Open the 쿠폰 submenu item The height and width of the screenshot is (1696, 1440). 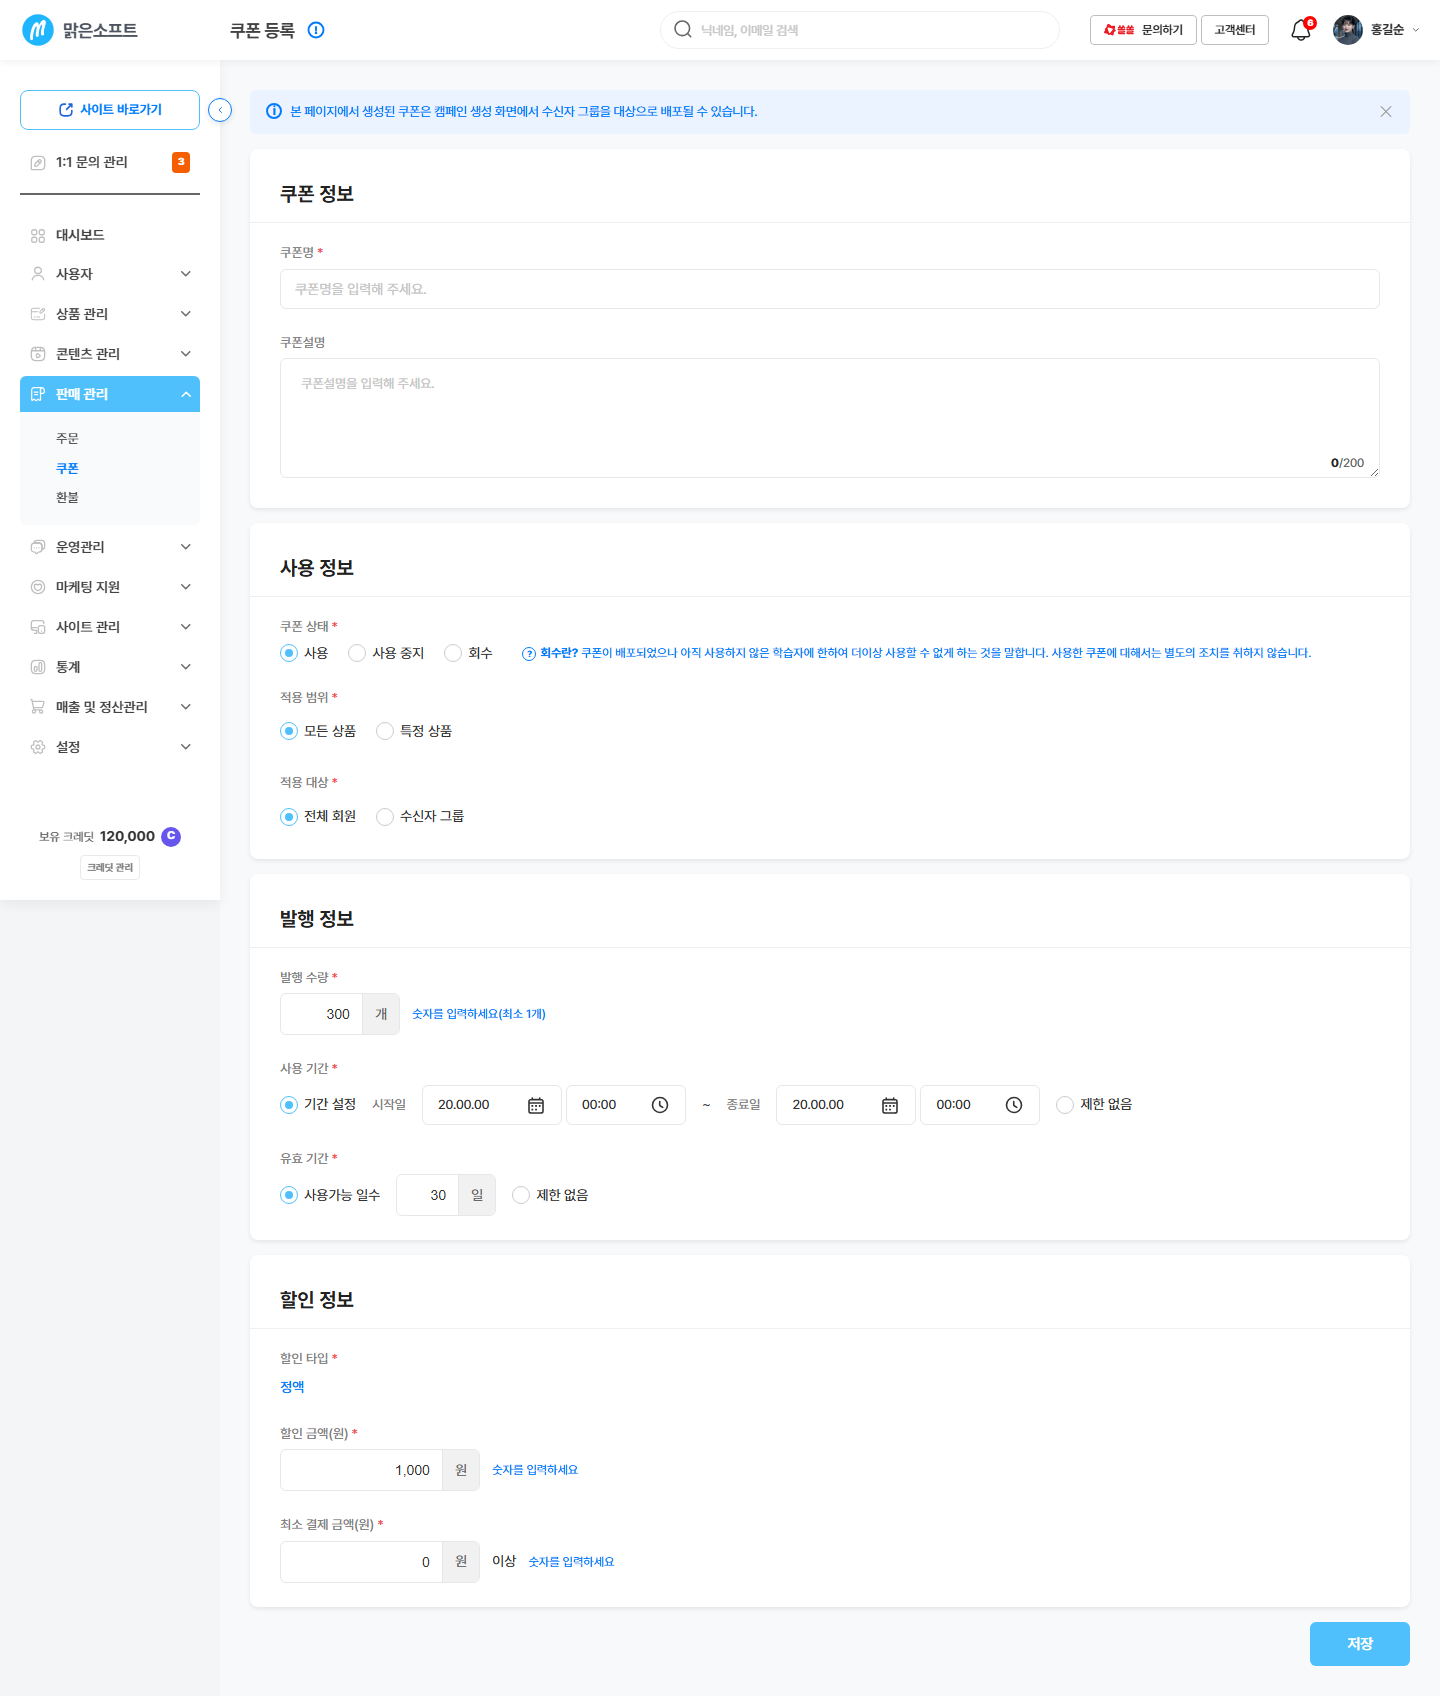coord(67,468)
